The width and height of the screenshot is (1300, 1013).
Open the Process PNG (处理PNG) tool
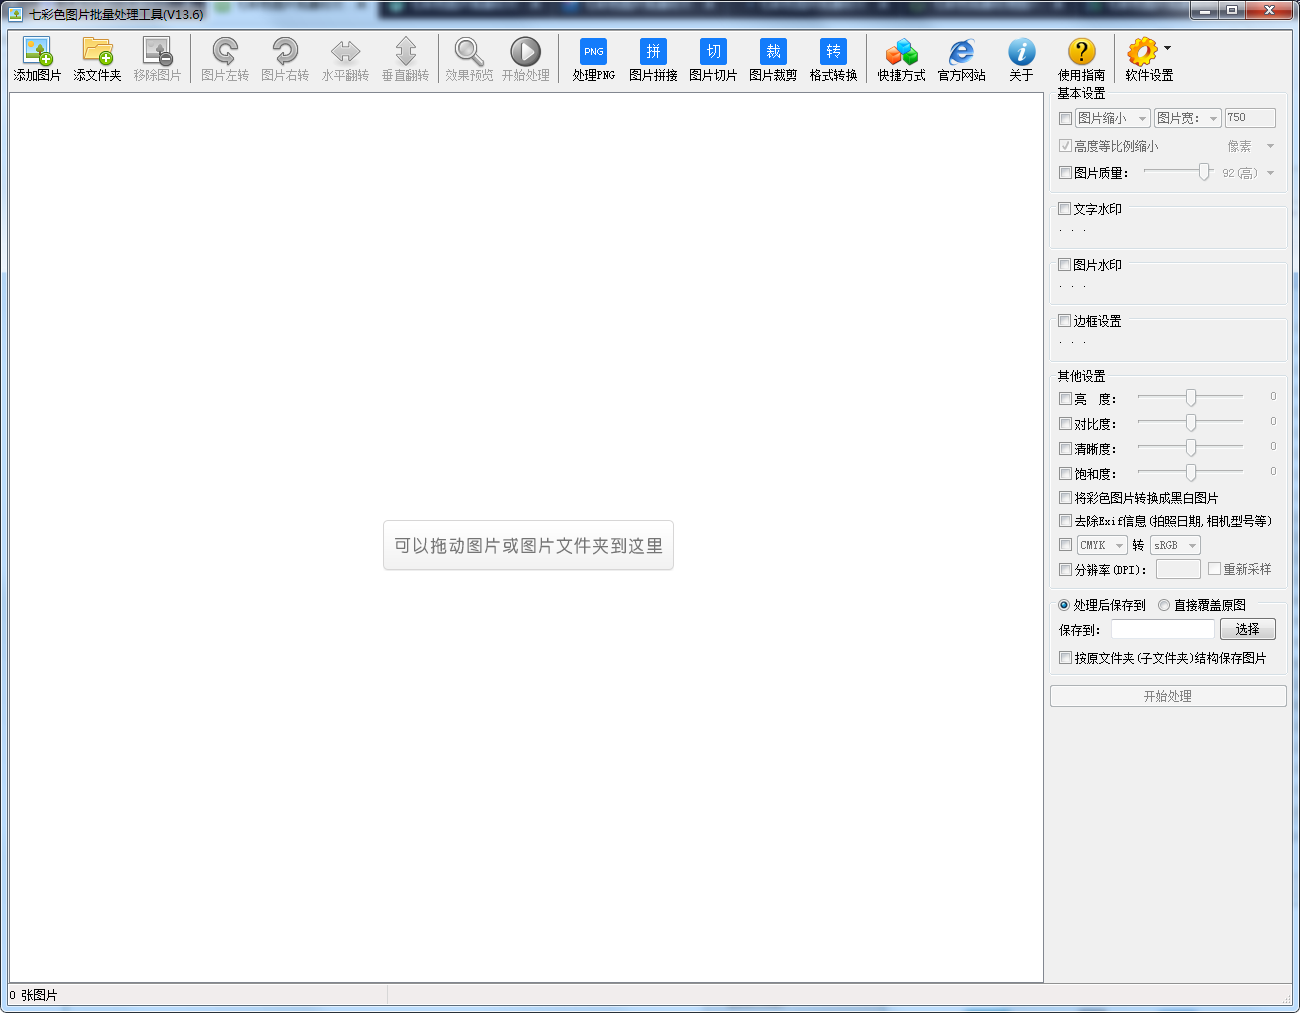click(x=593, y=52)
